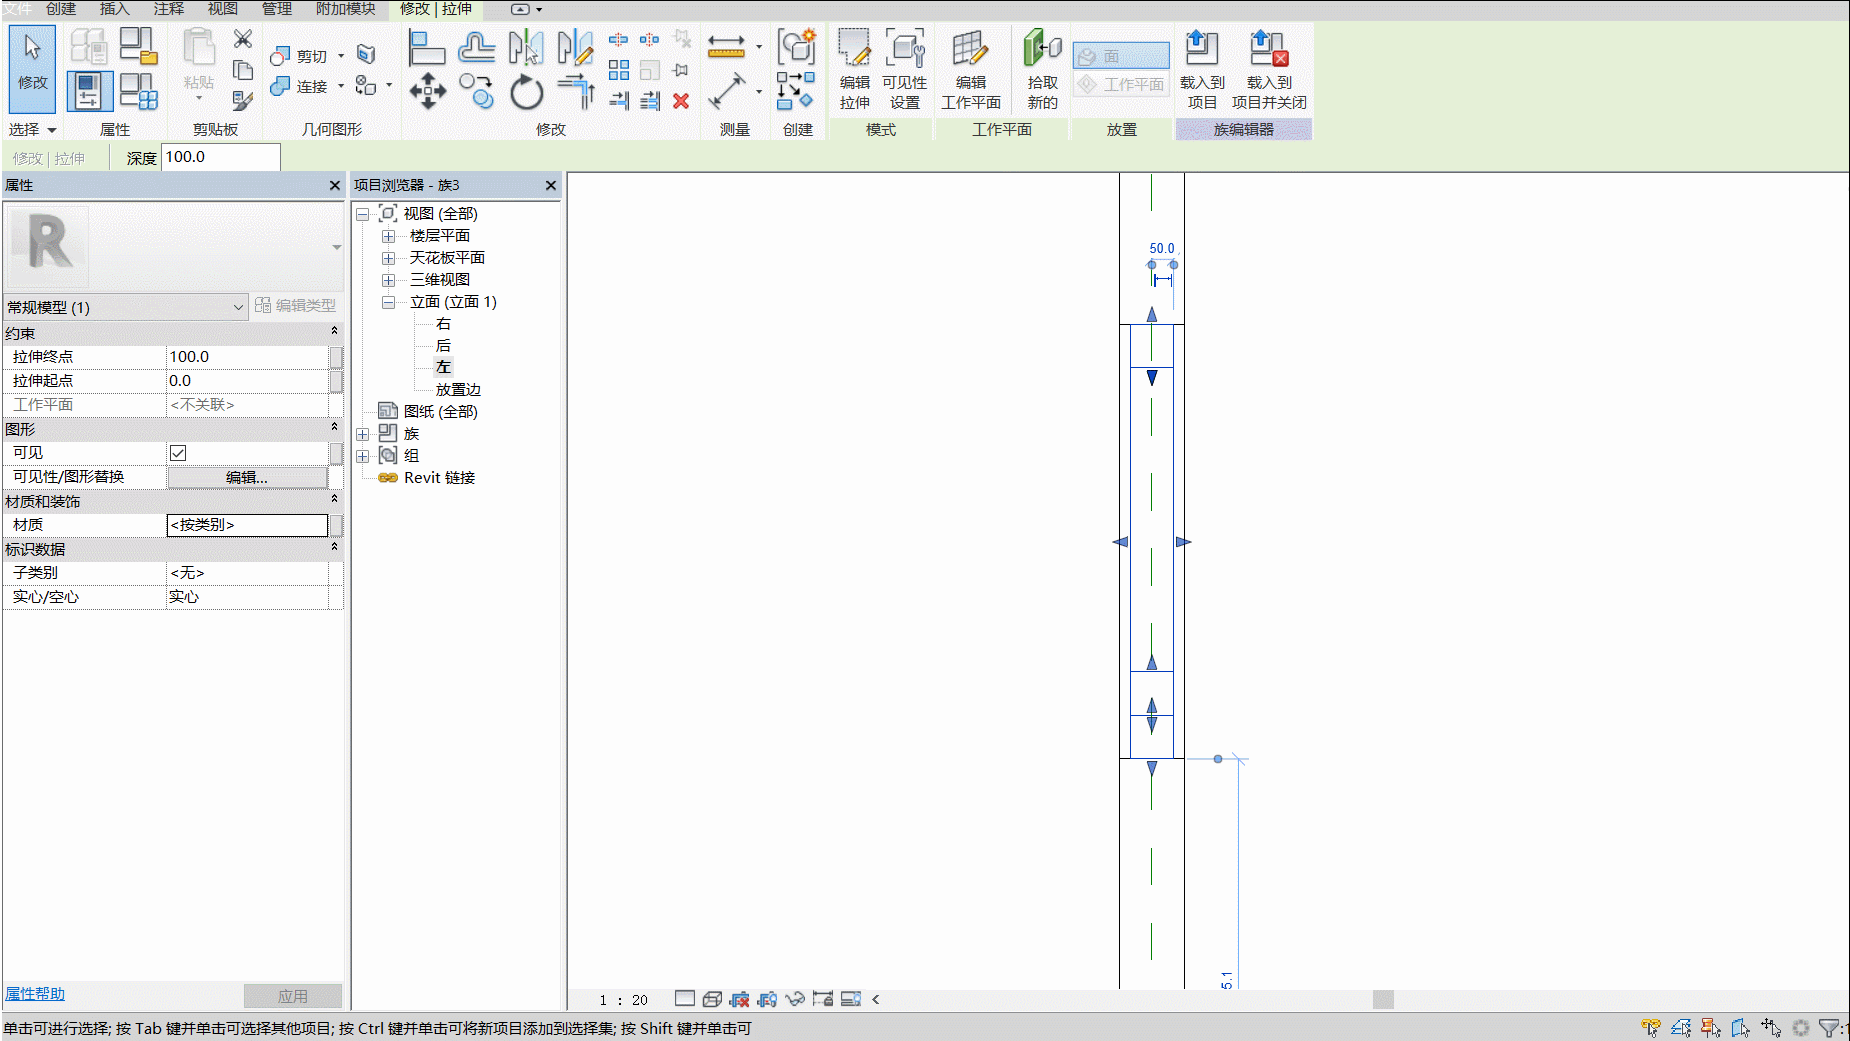The height and width of the screenshot is (1041, 1850).
Task: Collapse the 立面 (立面 1) node
Action: pos(388,302)
